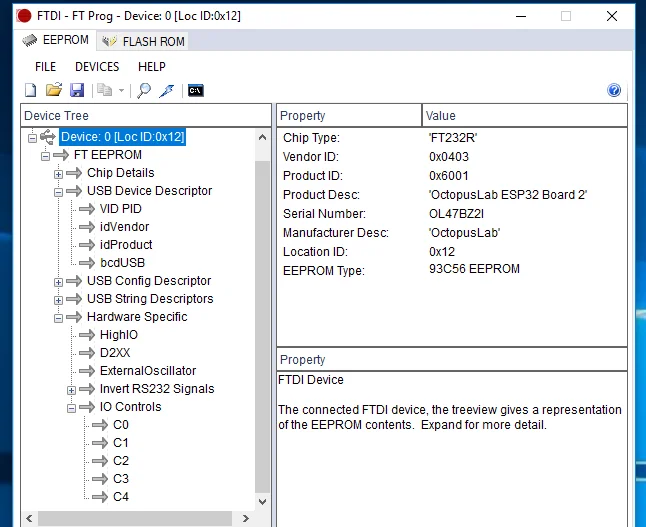
Task: Select the HighIO tree item
Action: (119, 335)
